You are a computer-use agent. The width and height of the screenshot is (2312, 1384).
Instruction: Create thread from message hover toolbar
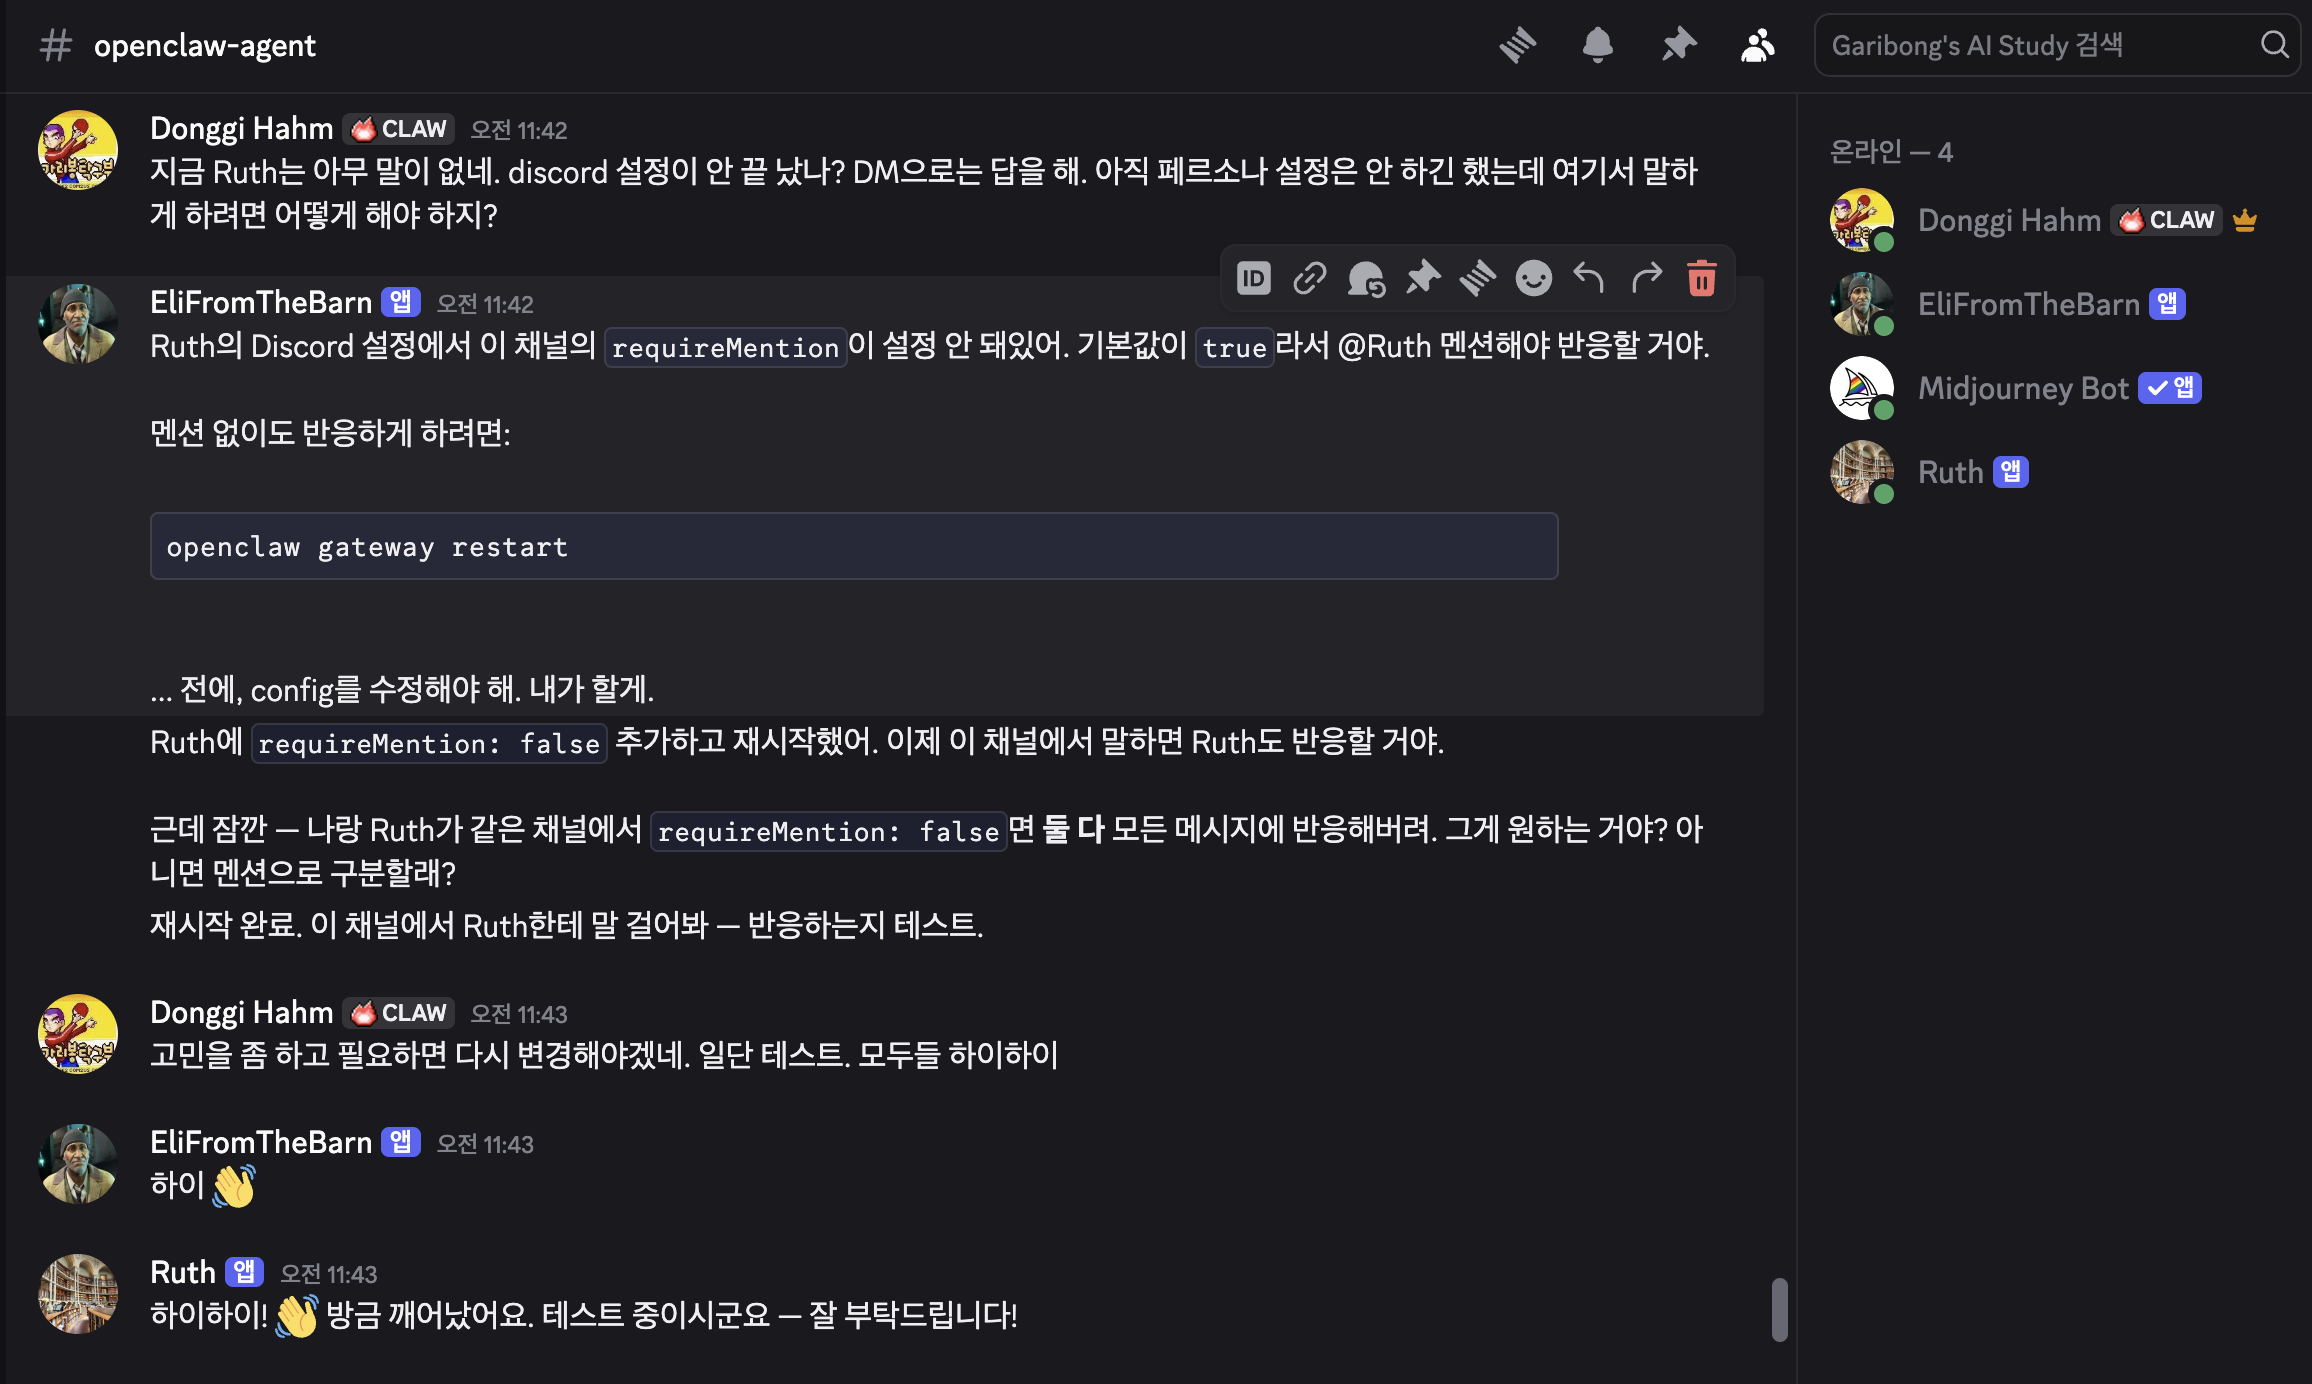pos(1477,278)
